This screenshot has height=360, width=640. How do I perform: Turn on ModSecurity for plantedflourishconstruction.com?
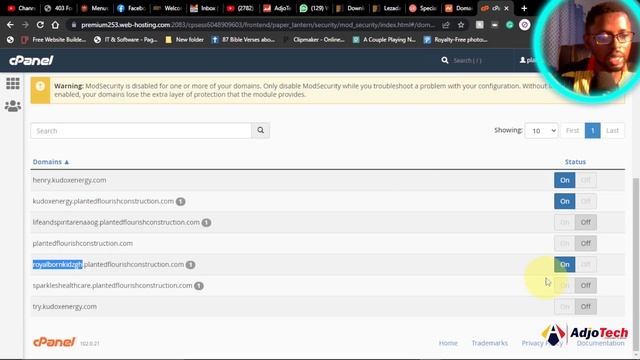point(564,243)
